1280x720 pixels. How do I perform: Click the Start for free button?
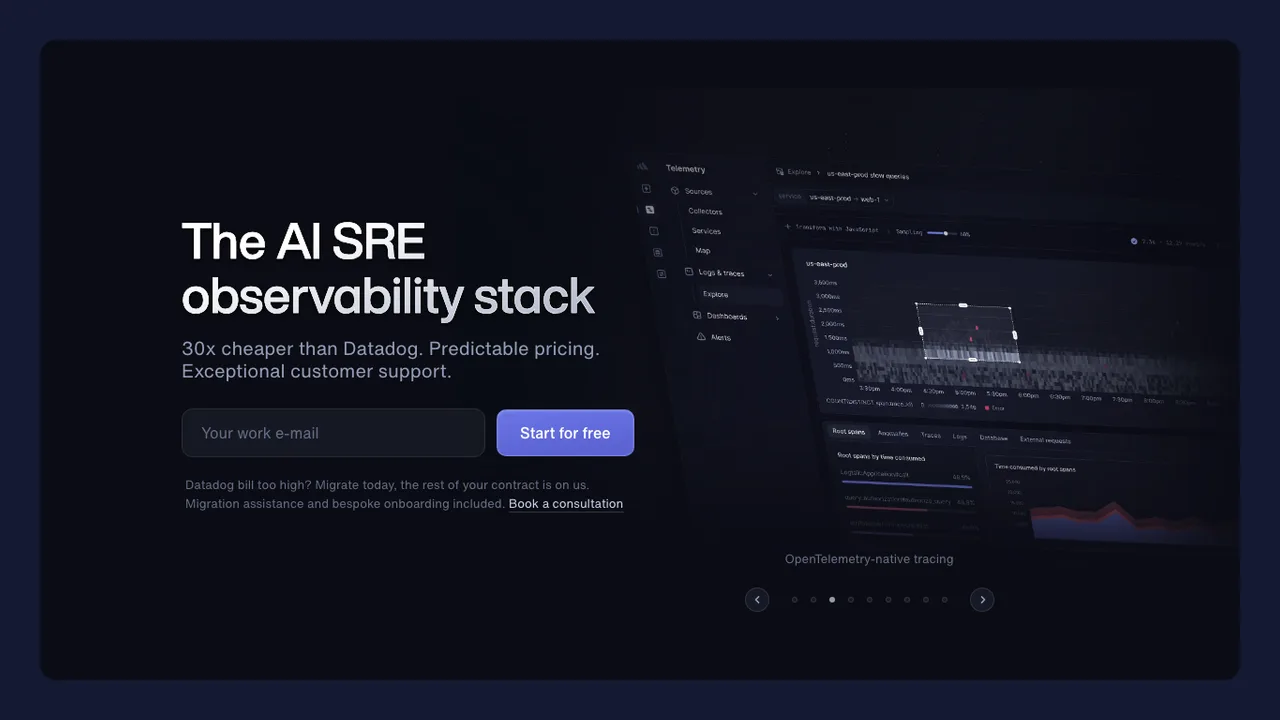[565, 433]
